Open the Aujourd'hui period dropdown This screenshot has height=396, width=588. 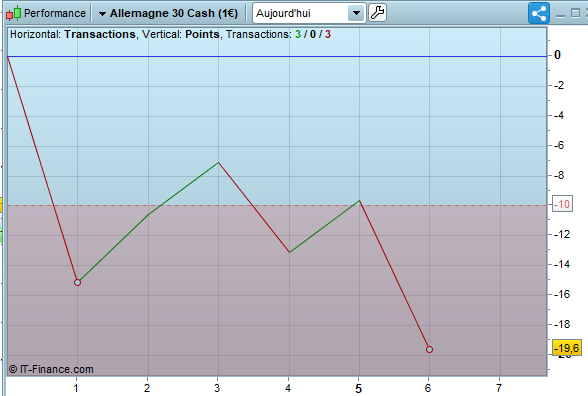click(309, 13)
